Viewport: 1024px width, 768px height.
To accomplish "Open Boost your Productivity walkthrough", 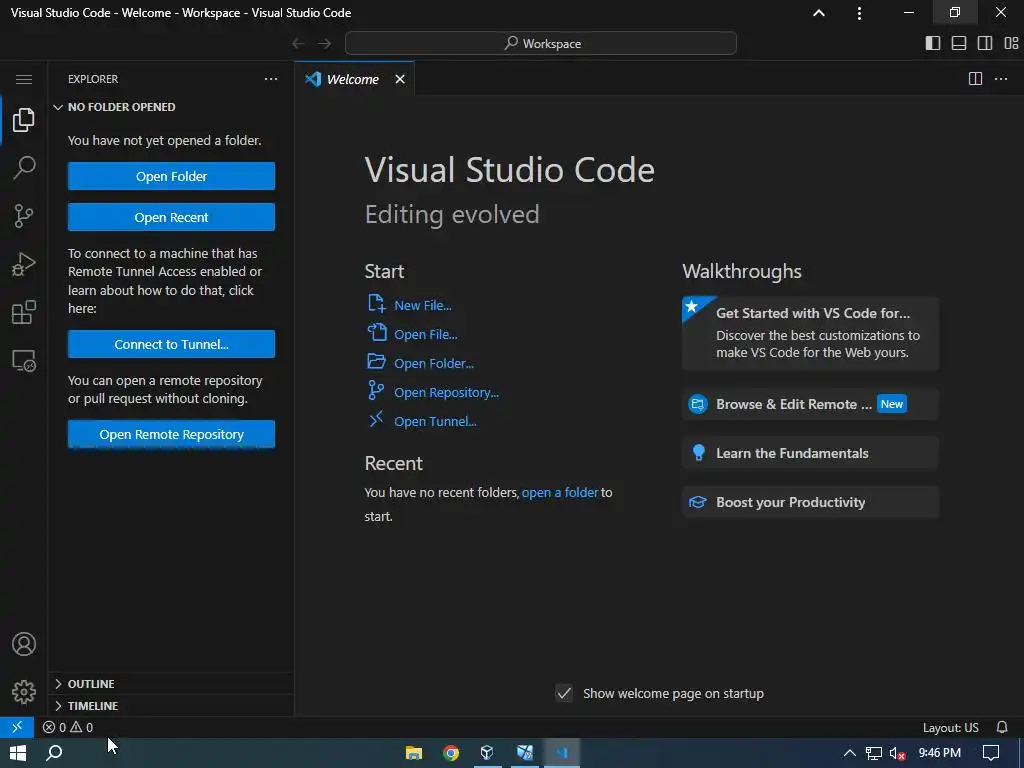I will (810, 502).
